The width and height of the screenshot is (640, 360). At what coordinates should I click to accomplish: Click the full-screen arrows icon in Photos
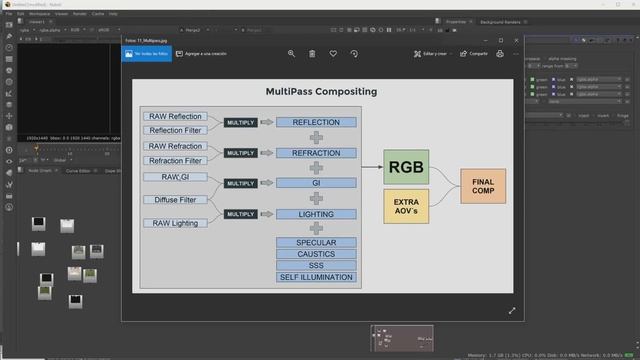click(512, 311)
